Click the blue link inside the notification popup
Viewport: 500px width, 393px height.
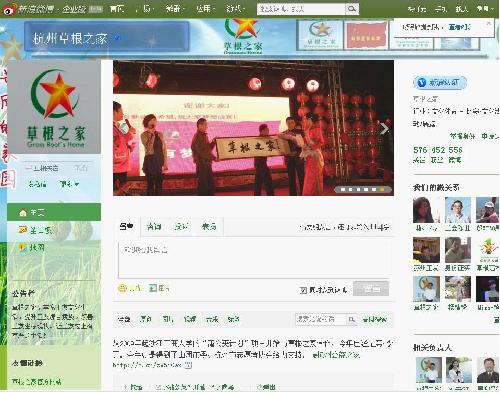pos(459,27)
